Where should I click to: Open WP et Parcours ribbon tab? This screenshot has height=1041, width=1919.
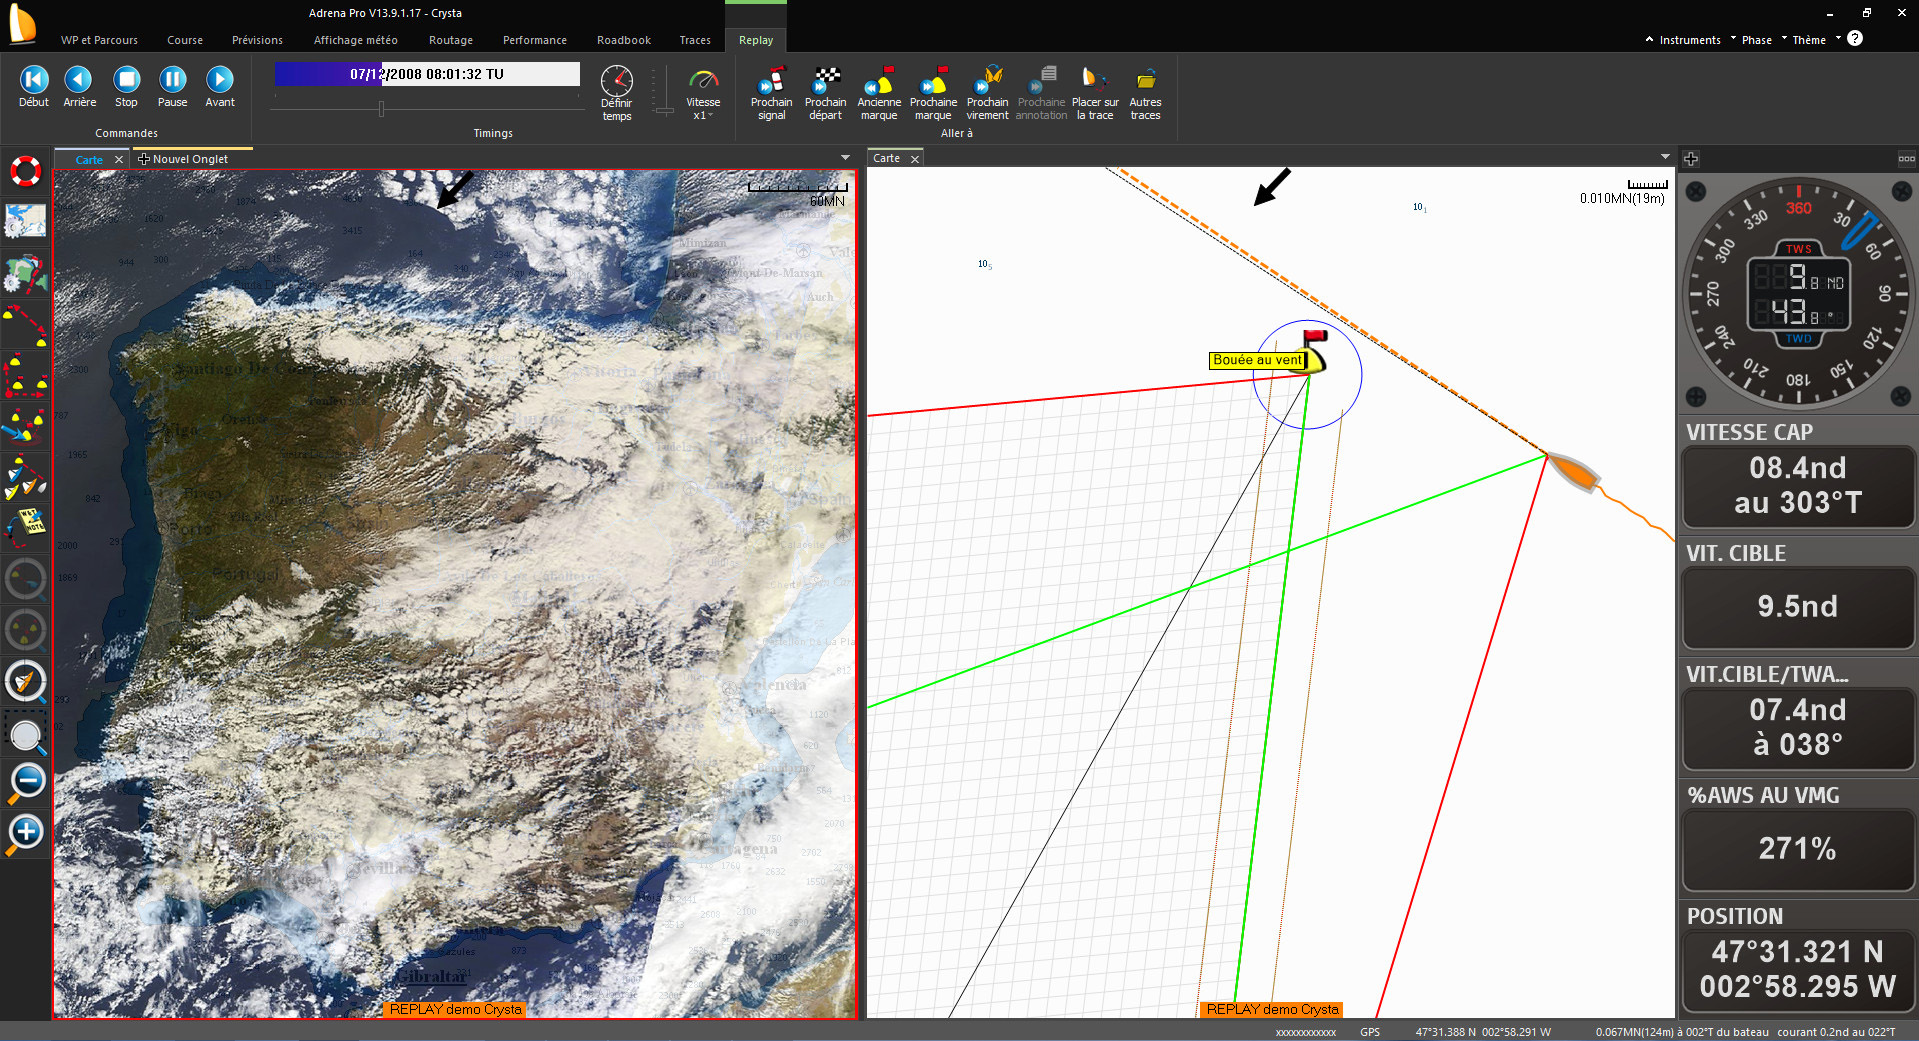pos(99,40)
